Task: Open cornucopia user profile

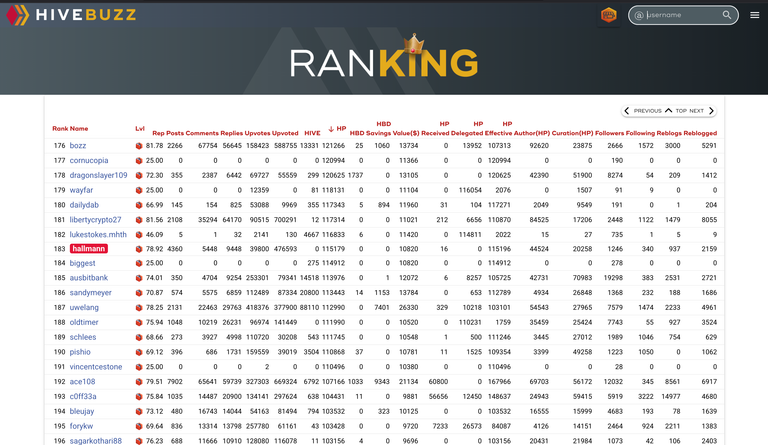Action: point(89,161)
